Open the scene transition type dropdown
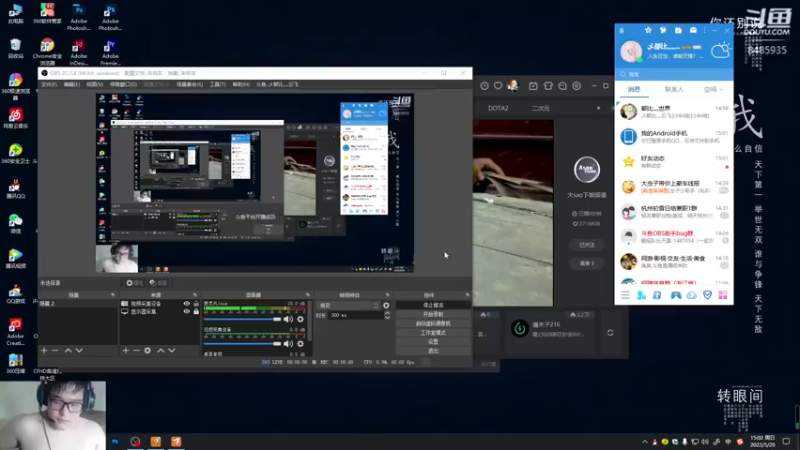Image resolution: width=800 pixels, height=450 pixels. [348, 305]
